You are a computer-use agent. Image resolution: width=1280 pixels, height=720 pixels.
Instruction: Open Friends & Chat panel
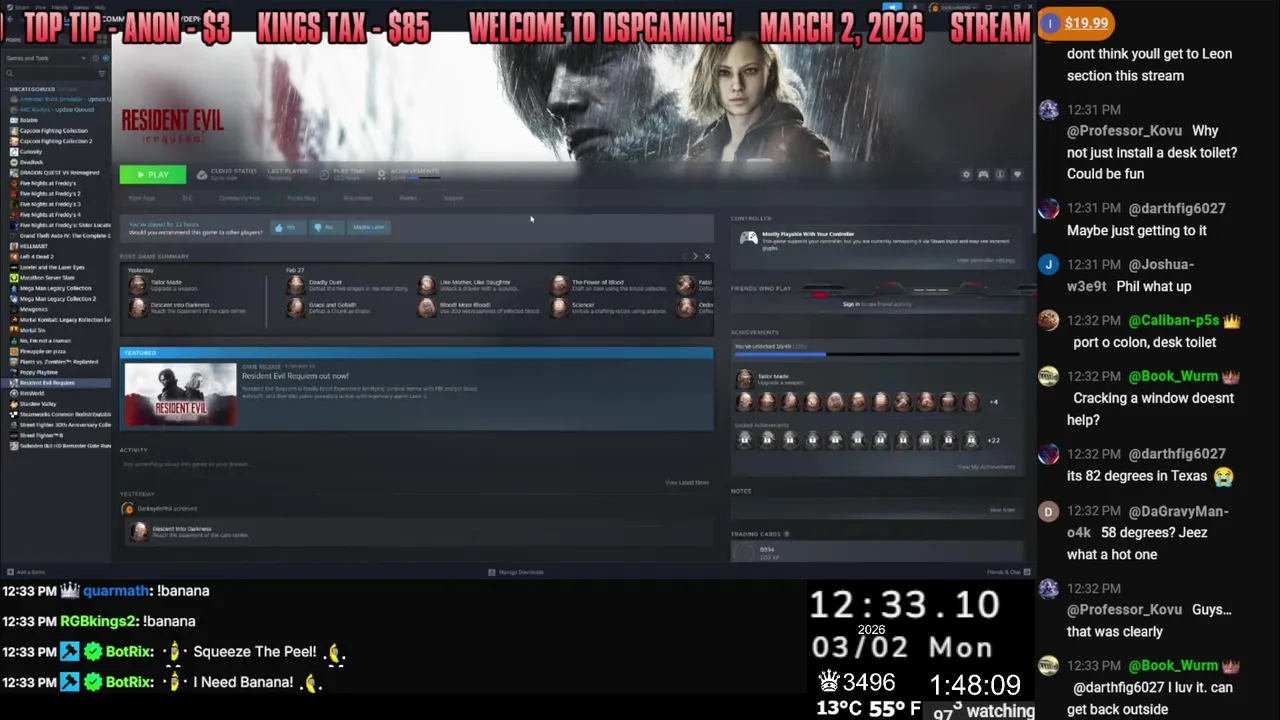tap(1006, 572)
